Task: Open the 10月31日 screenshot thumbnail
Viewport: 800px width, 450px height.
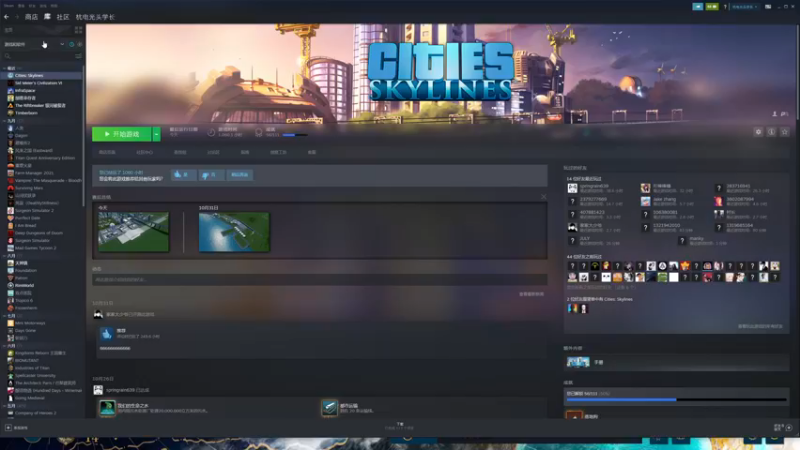Action: click(x=234, y=232)
